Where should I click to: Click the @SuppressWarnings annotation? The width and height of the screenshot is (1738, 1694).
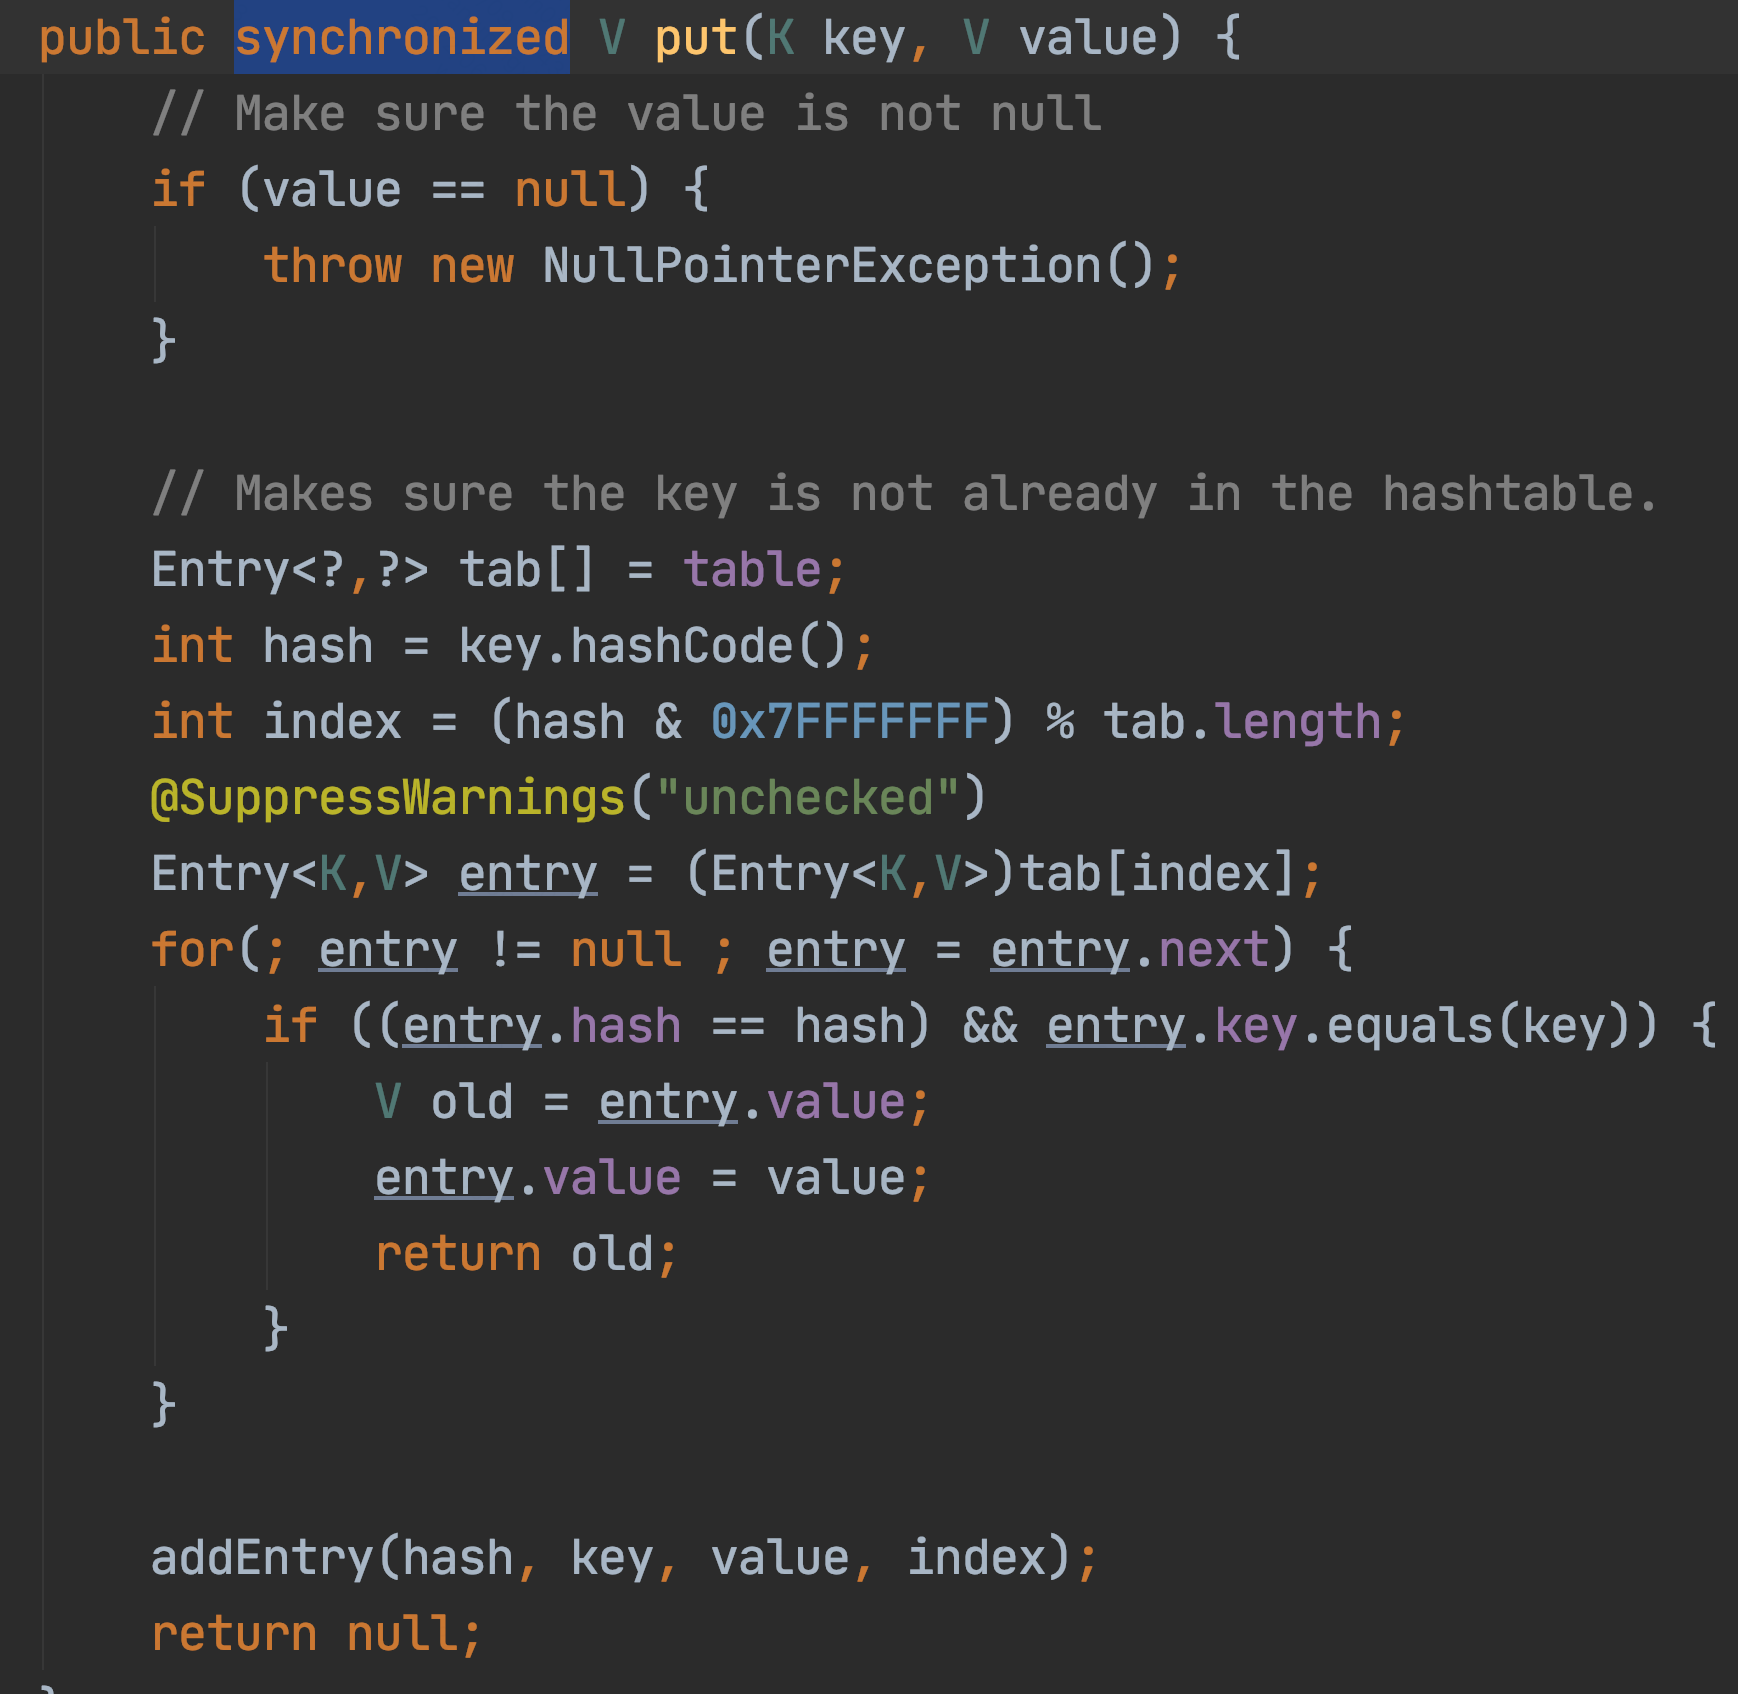(387, 798)
